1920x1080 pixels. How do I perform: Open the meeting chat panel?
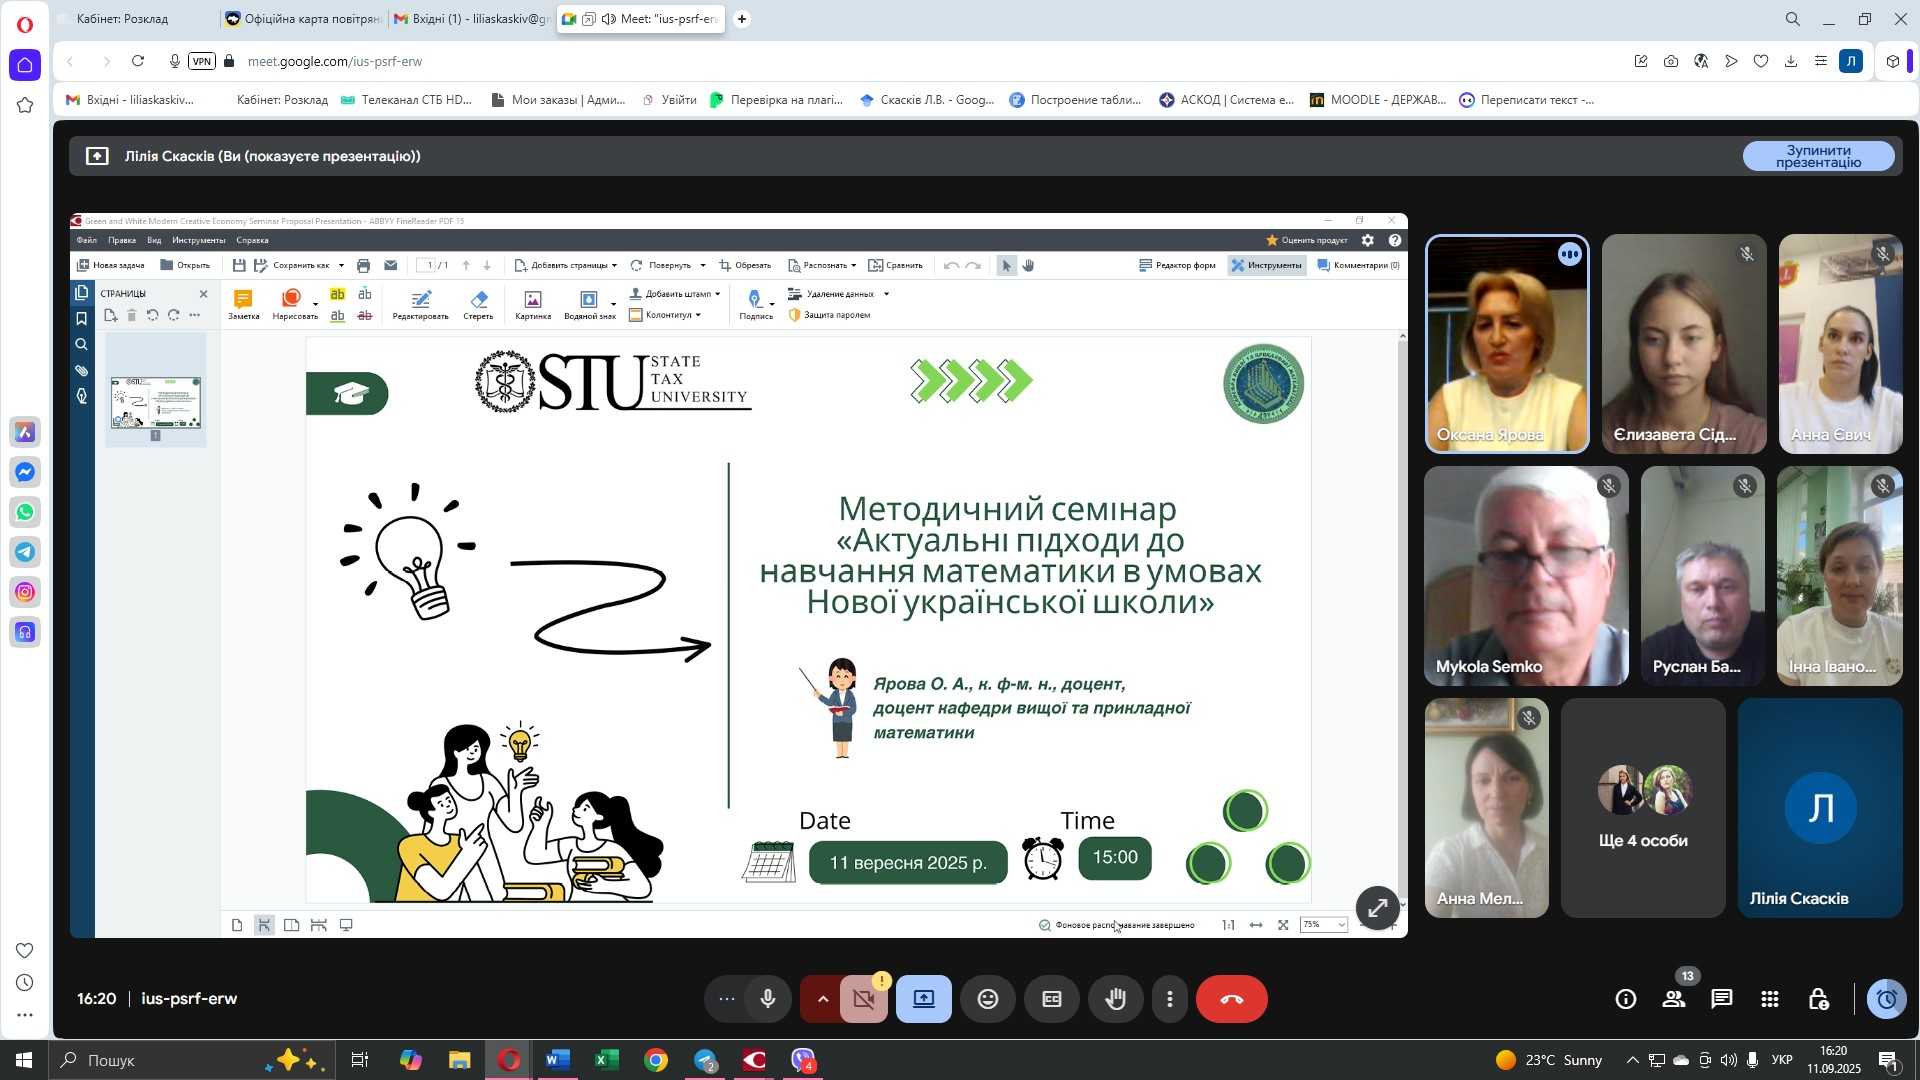tap(1722, 999)
